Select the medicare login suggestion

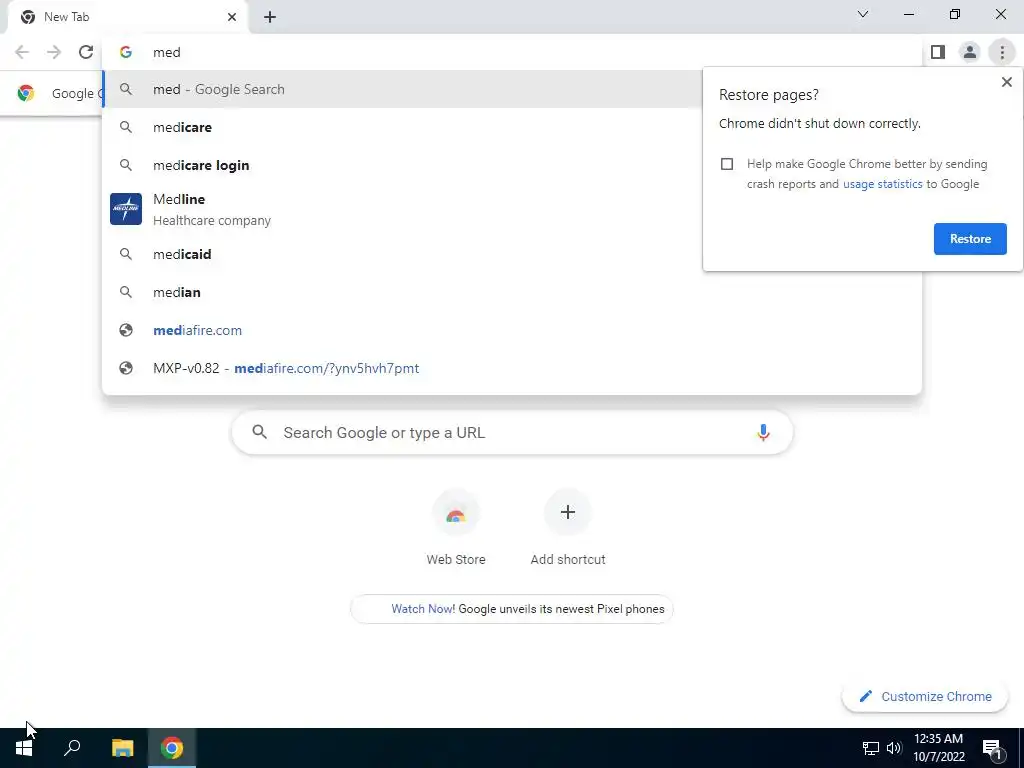tap(402, 165)
